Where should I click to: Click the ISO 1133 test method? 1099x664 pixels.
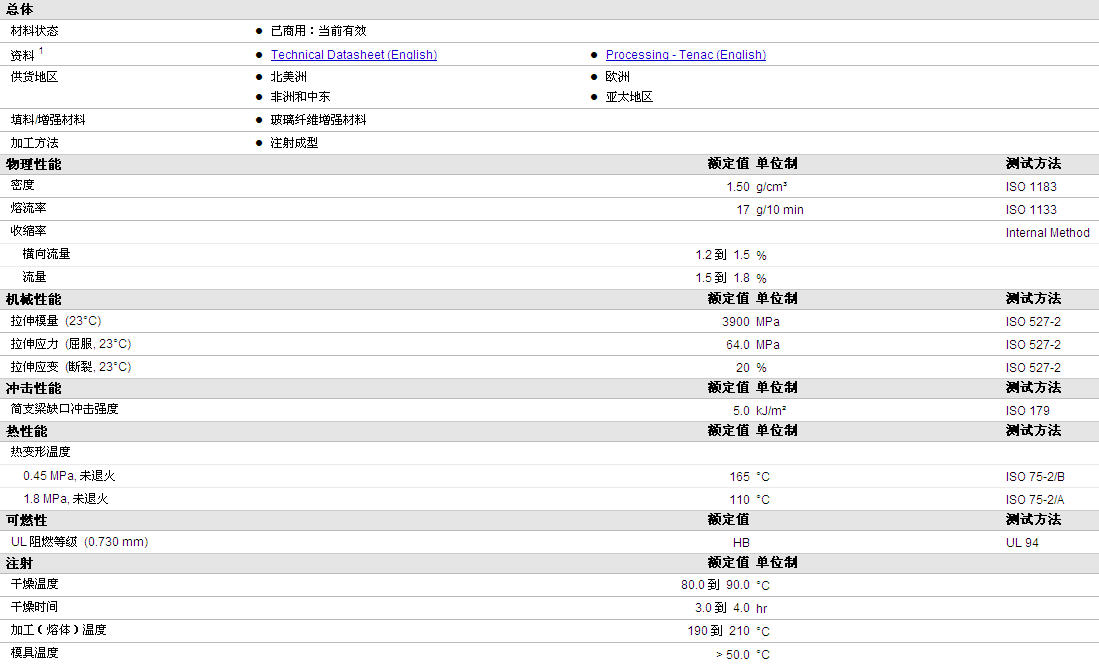1031,210
